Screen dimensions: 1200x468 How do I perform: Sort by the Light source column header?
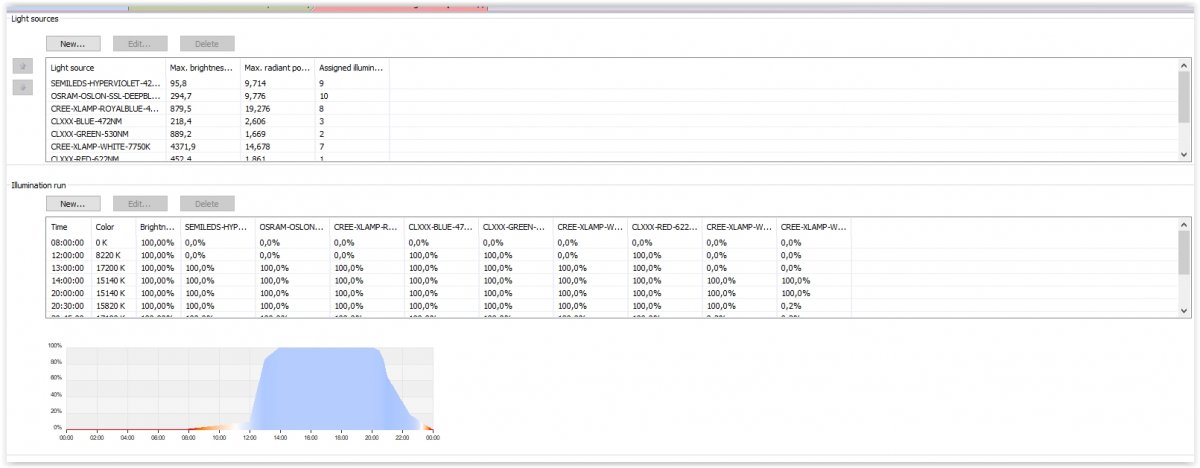[106, 67]
